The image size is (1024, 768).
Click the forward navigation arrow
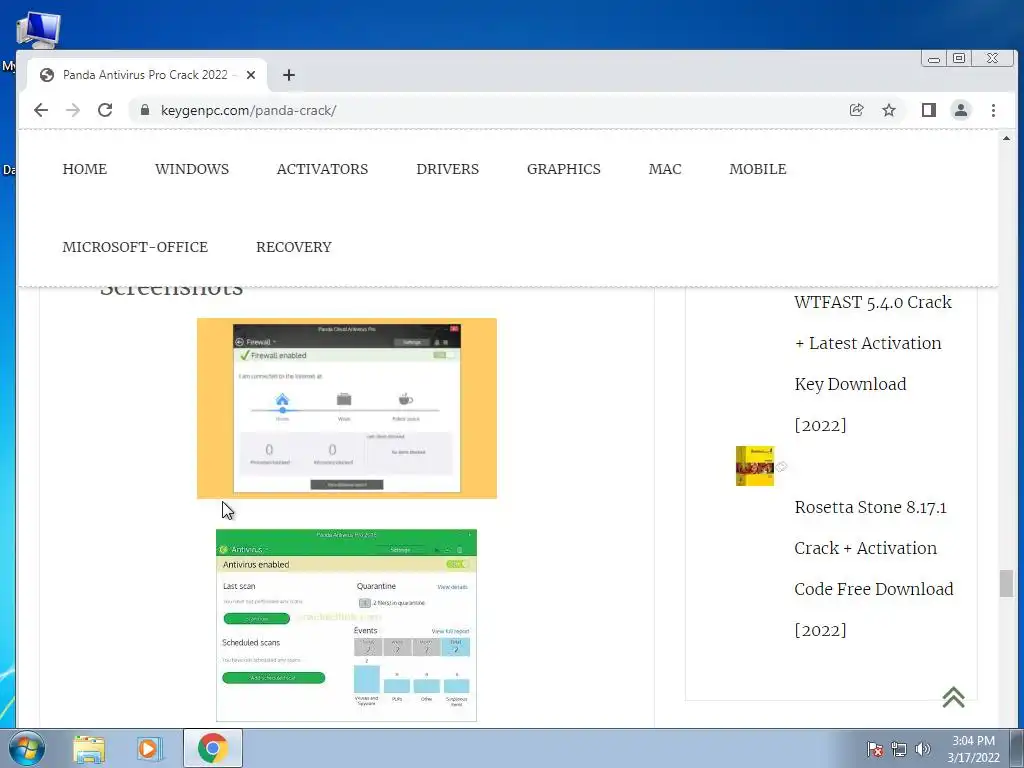coord(72,110)
